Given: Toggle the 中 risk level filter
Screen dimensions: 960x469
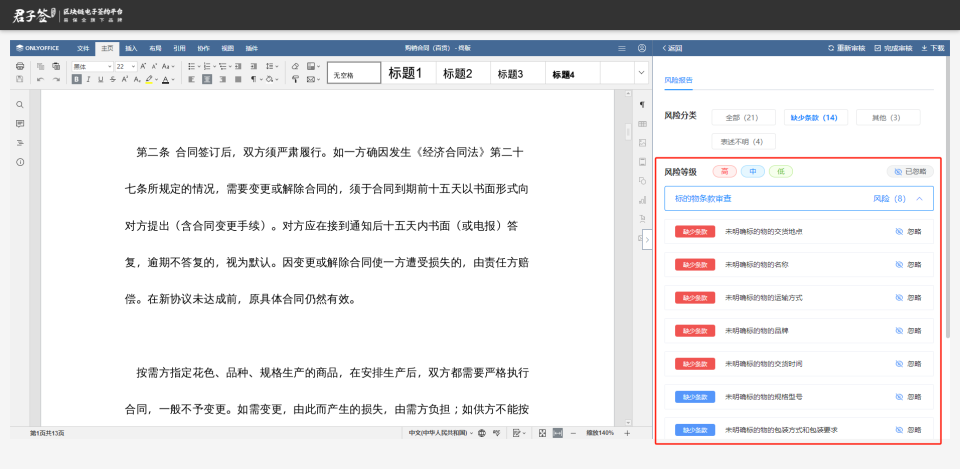Looking at the screenshot, I should tap(752, 171).
